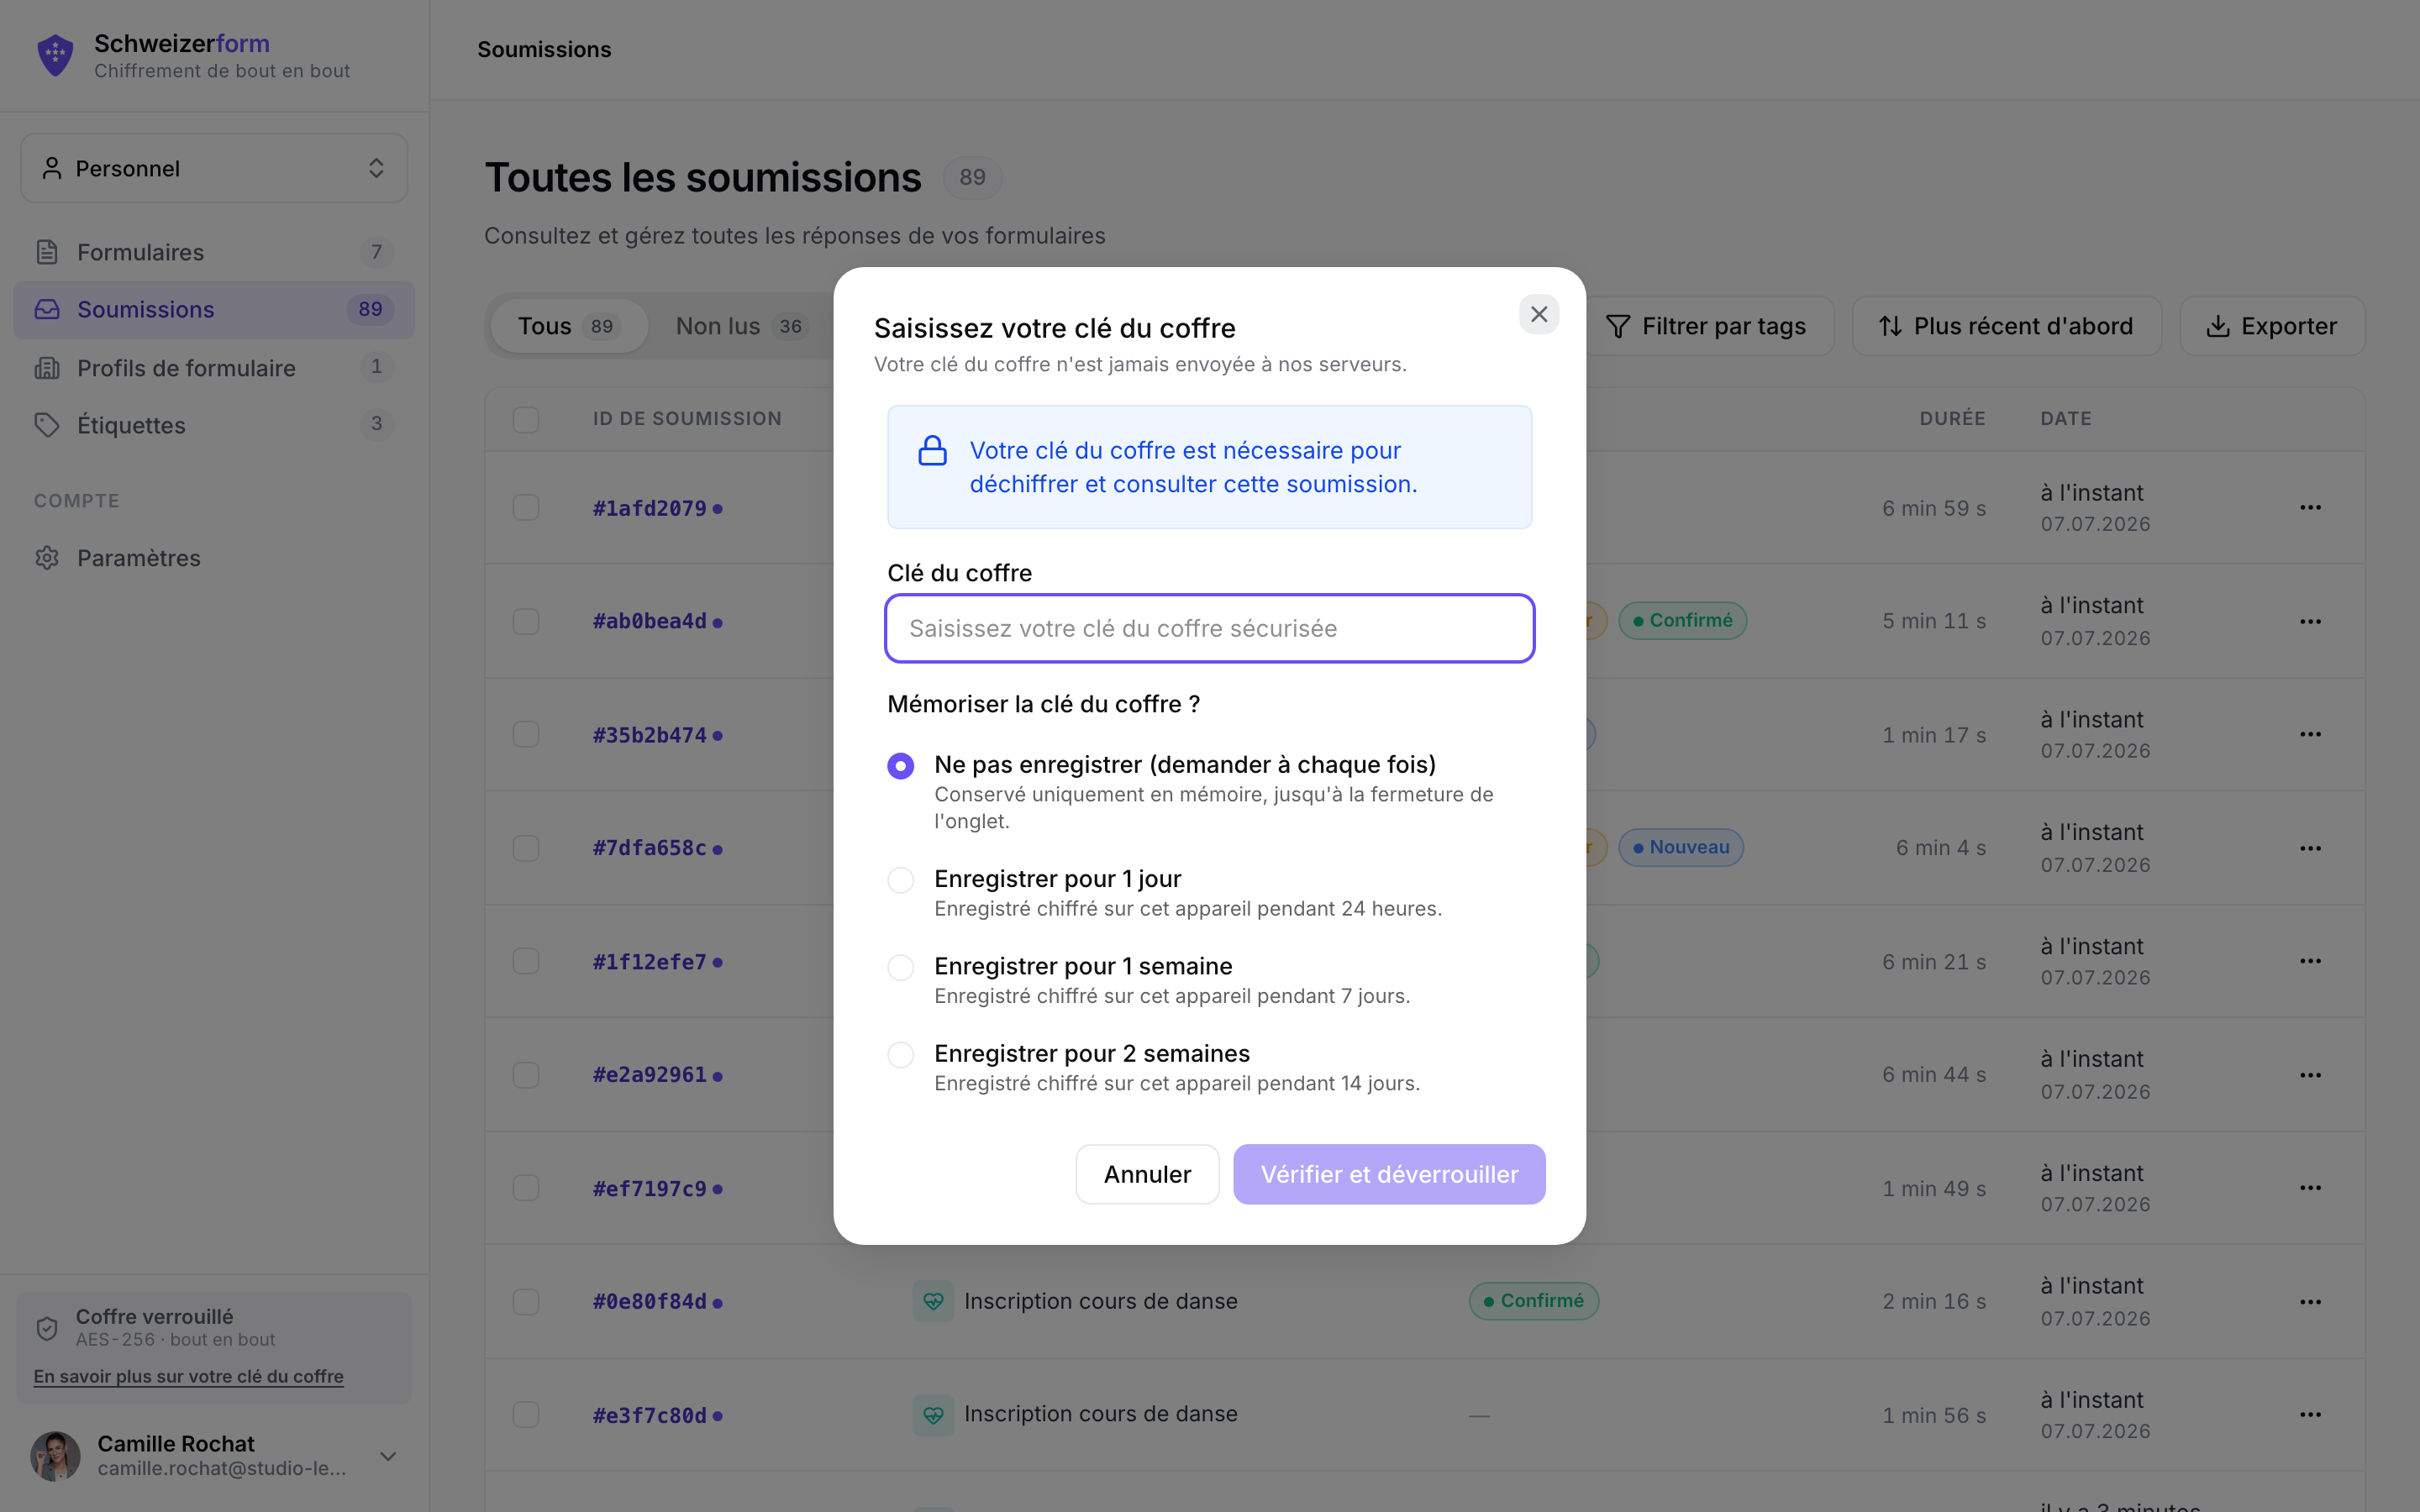Click the Exporter button
The image size is (2420, 1512).
tap(2272, 326)
